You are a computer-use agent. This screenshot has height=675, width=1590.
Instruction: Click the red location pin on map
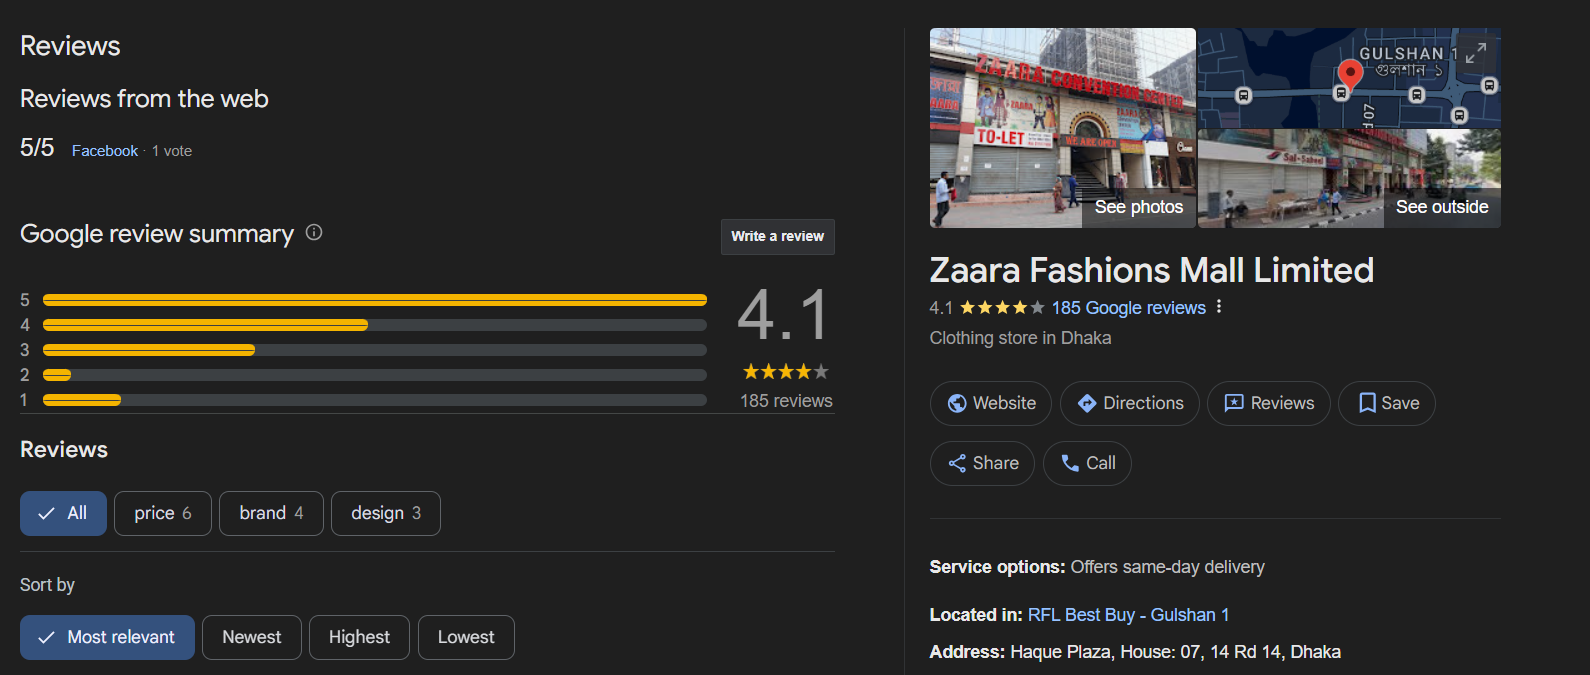(x=1350, y=75)
